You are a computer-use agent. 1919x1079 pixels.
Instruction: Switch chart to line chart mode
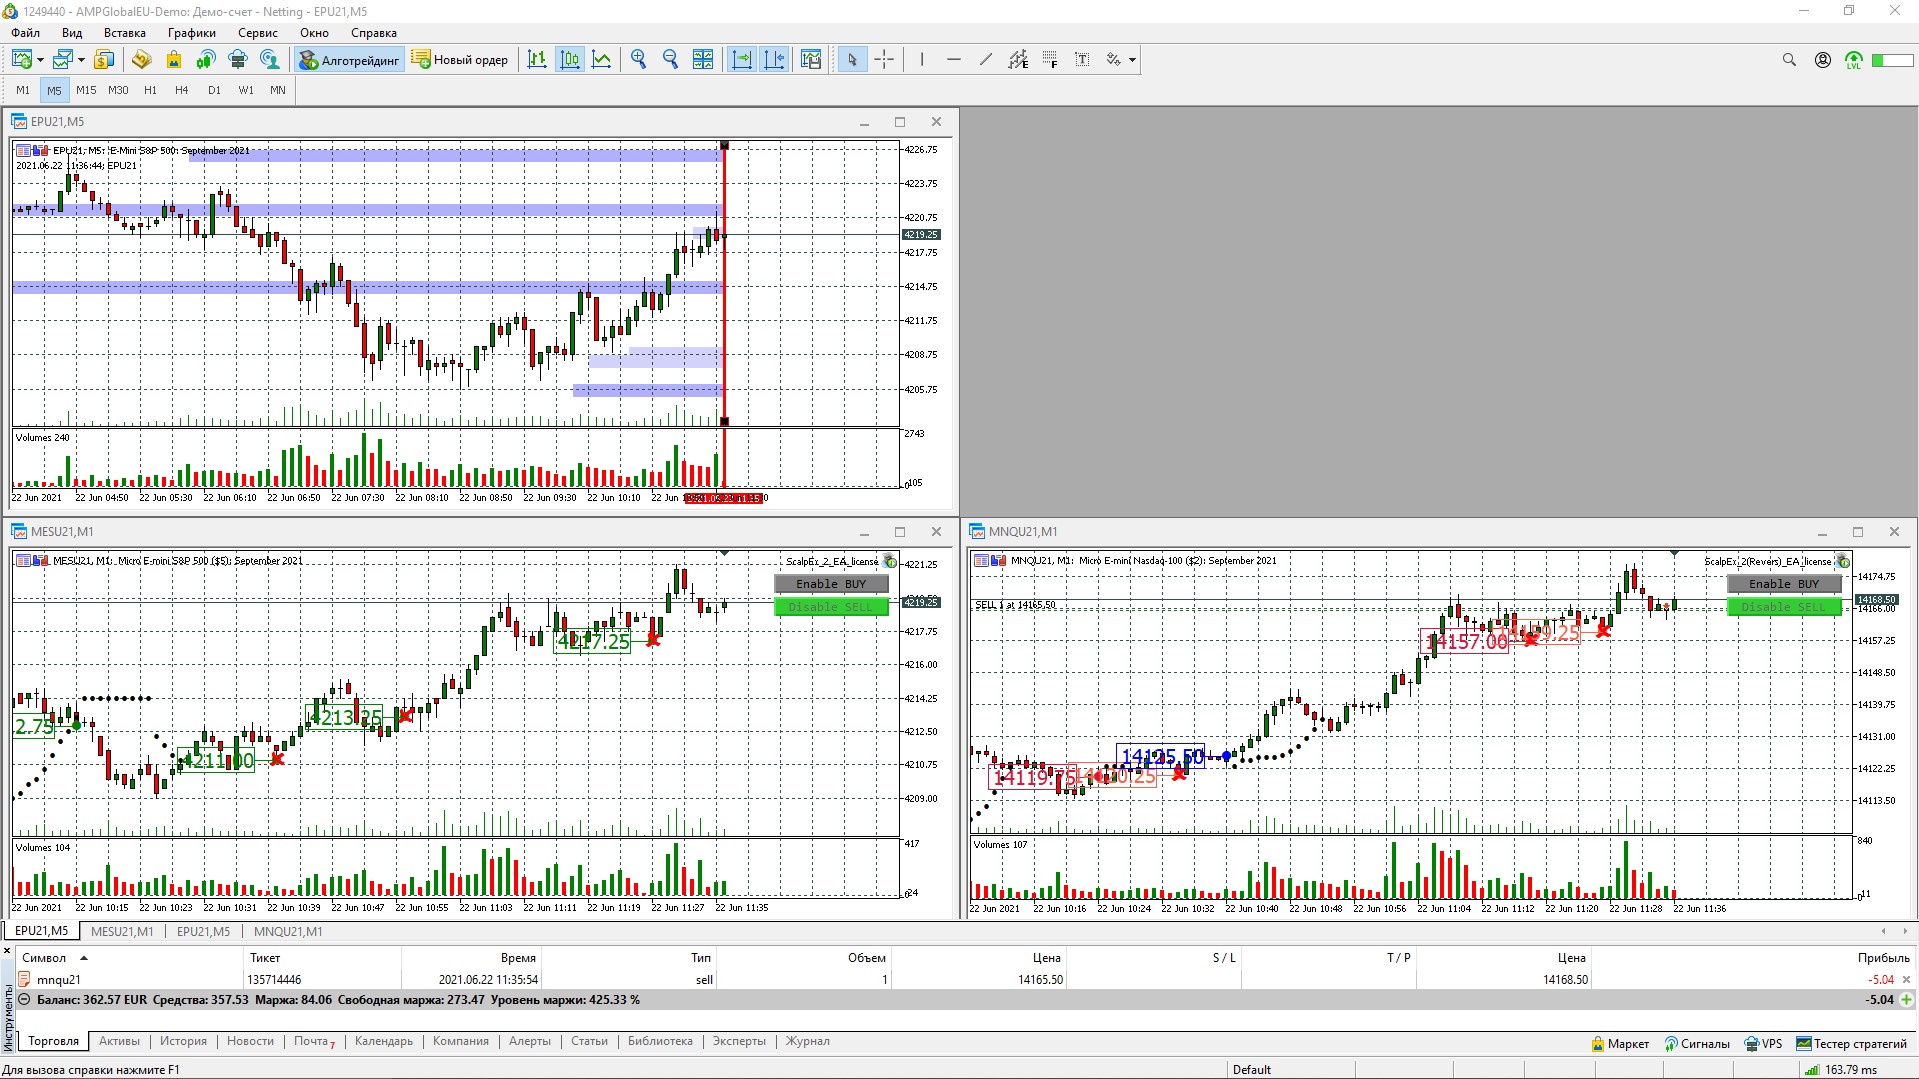click(602, 60)
